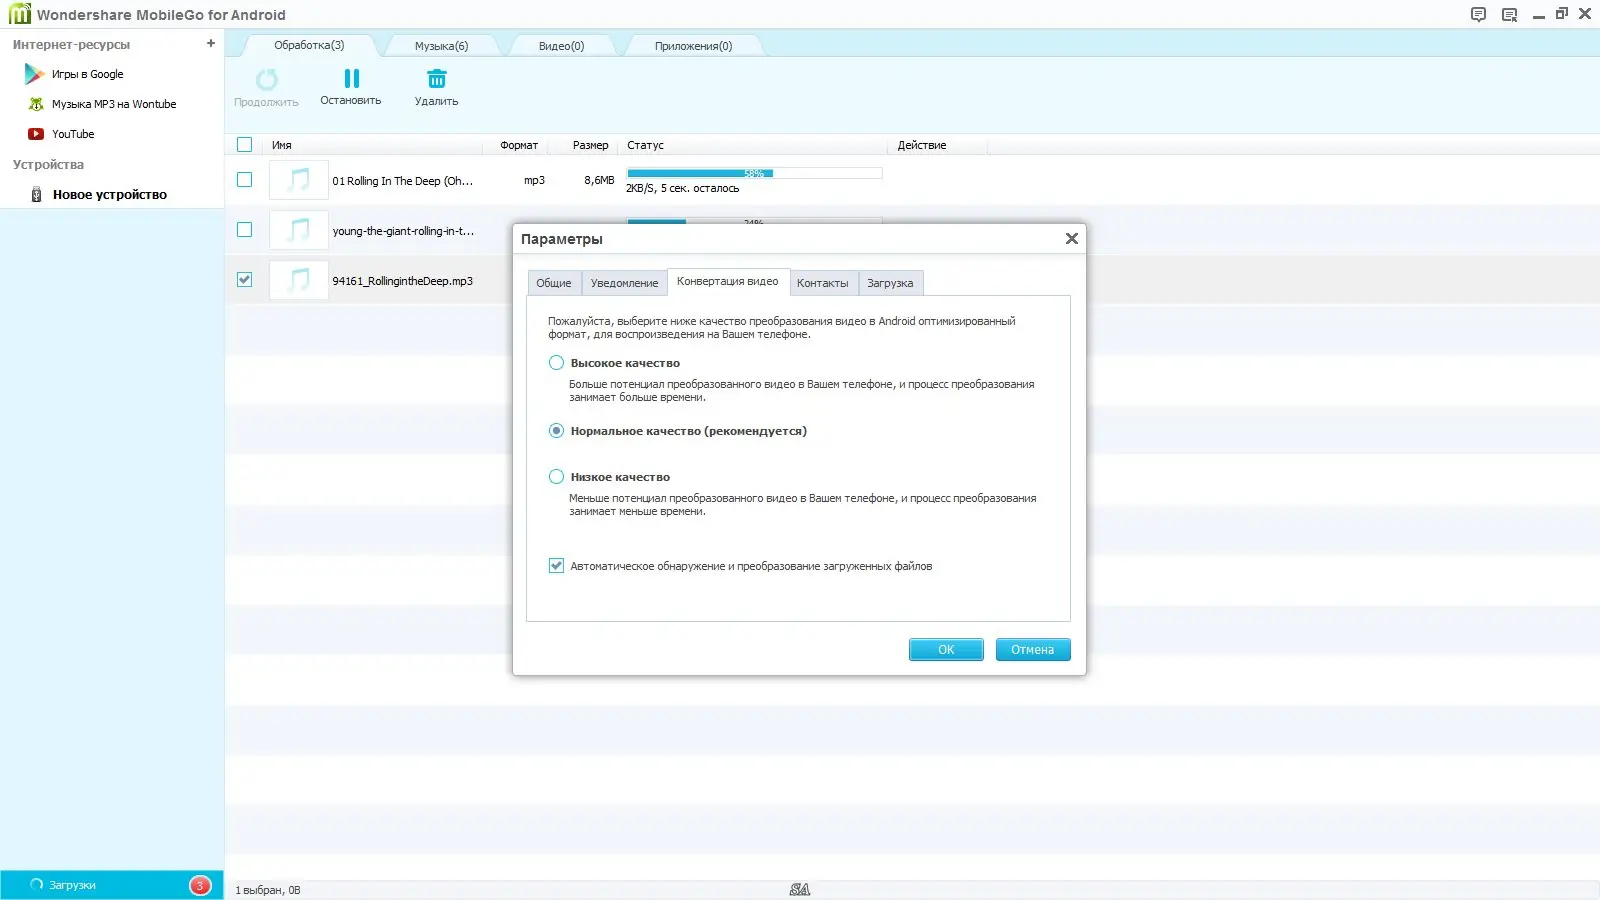Click status bar text 1 выбран, 0B
The height and width of the screenshot is (900, 1600).
tap(268, 890)
